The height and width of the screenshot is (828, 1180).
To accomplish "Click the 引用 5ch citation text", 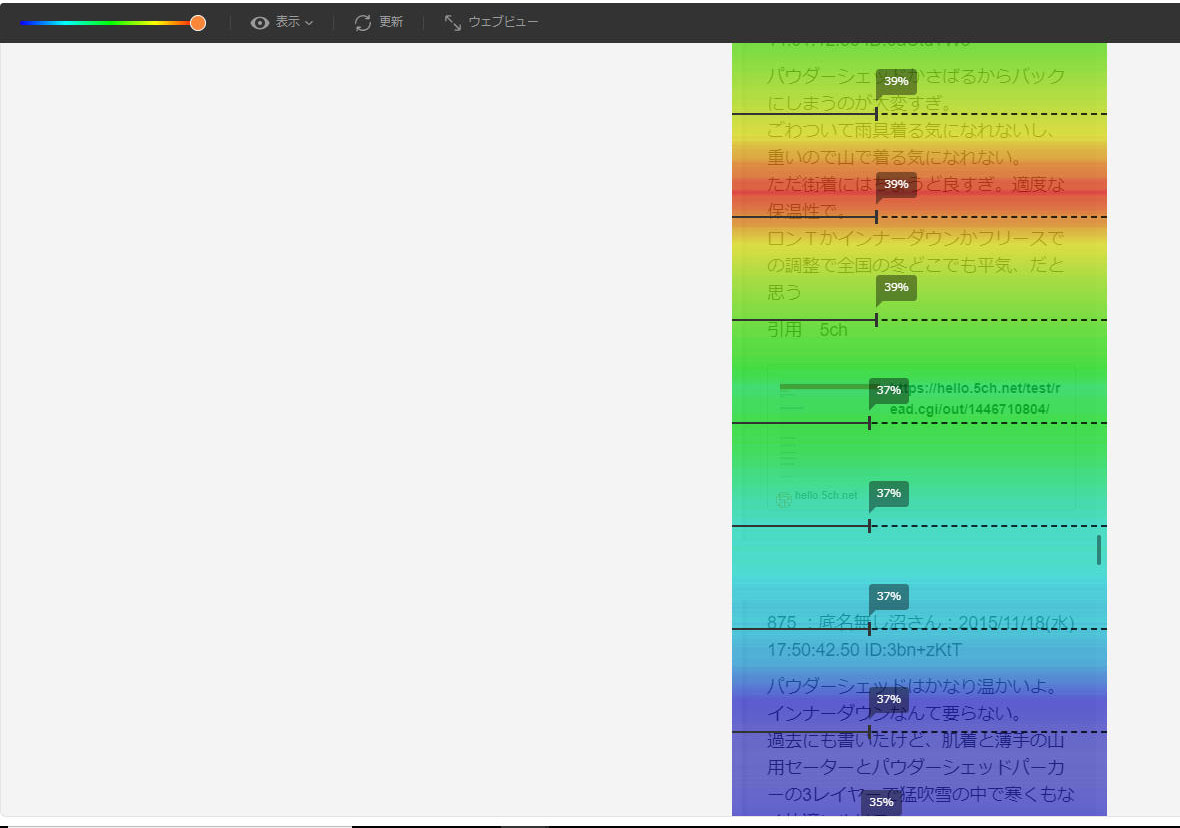I will coord(807,330).
